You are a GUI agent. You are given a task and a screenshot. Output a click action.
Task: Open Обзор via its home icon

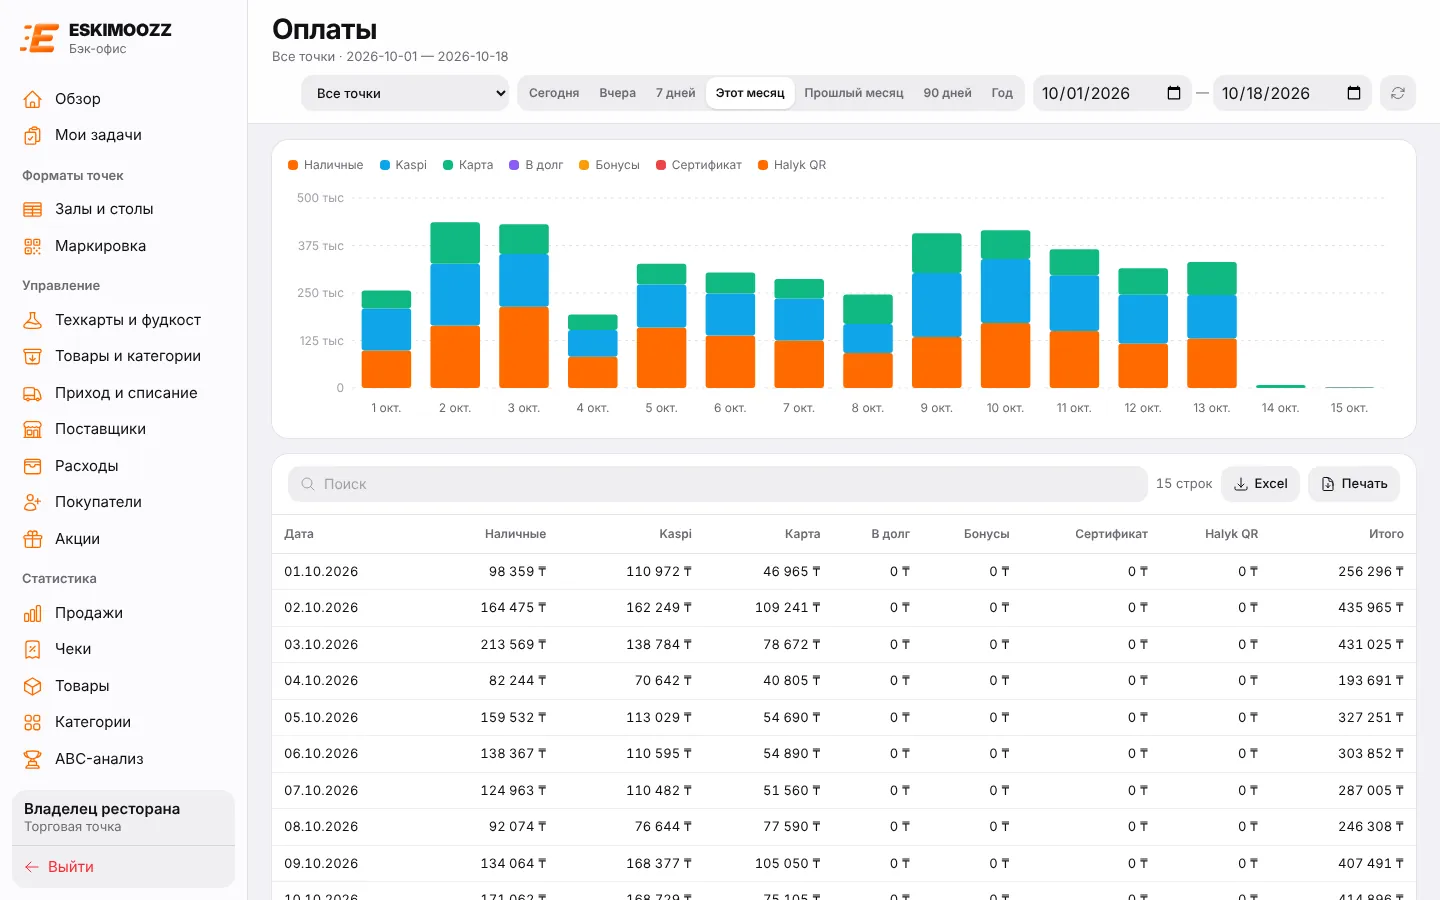coord(33,99)
